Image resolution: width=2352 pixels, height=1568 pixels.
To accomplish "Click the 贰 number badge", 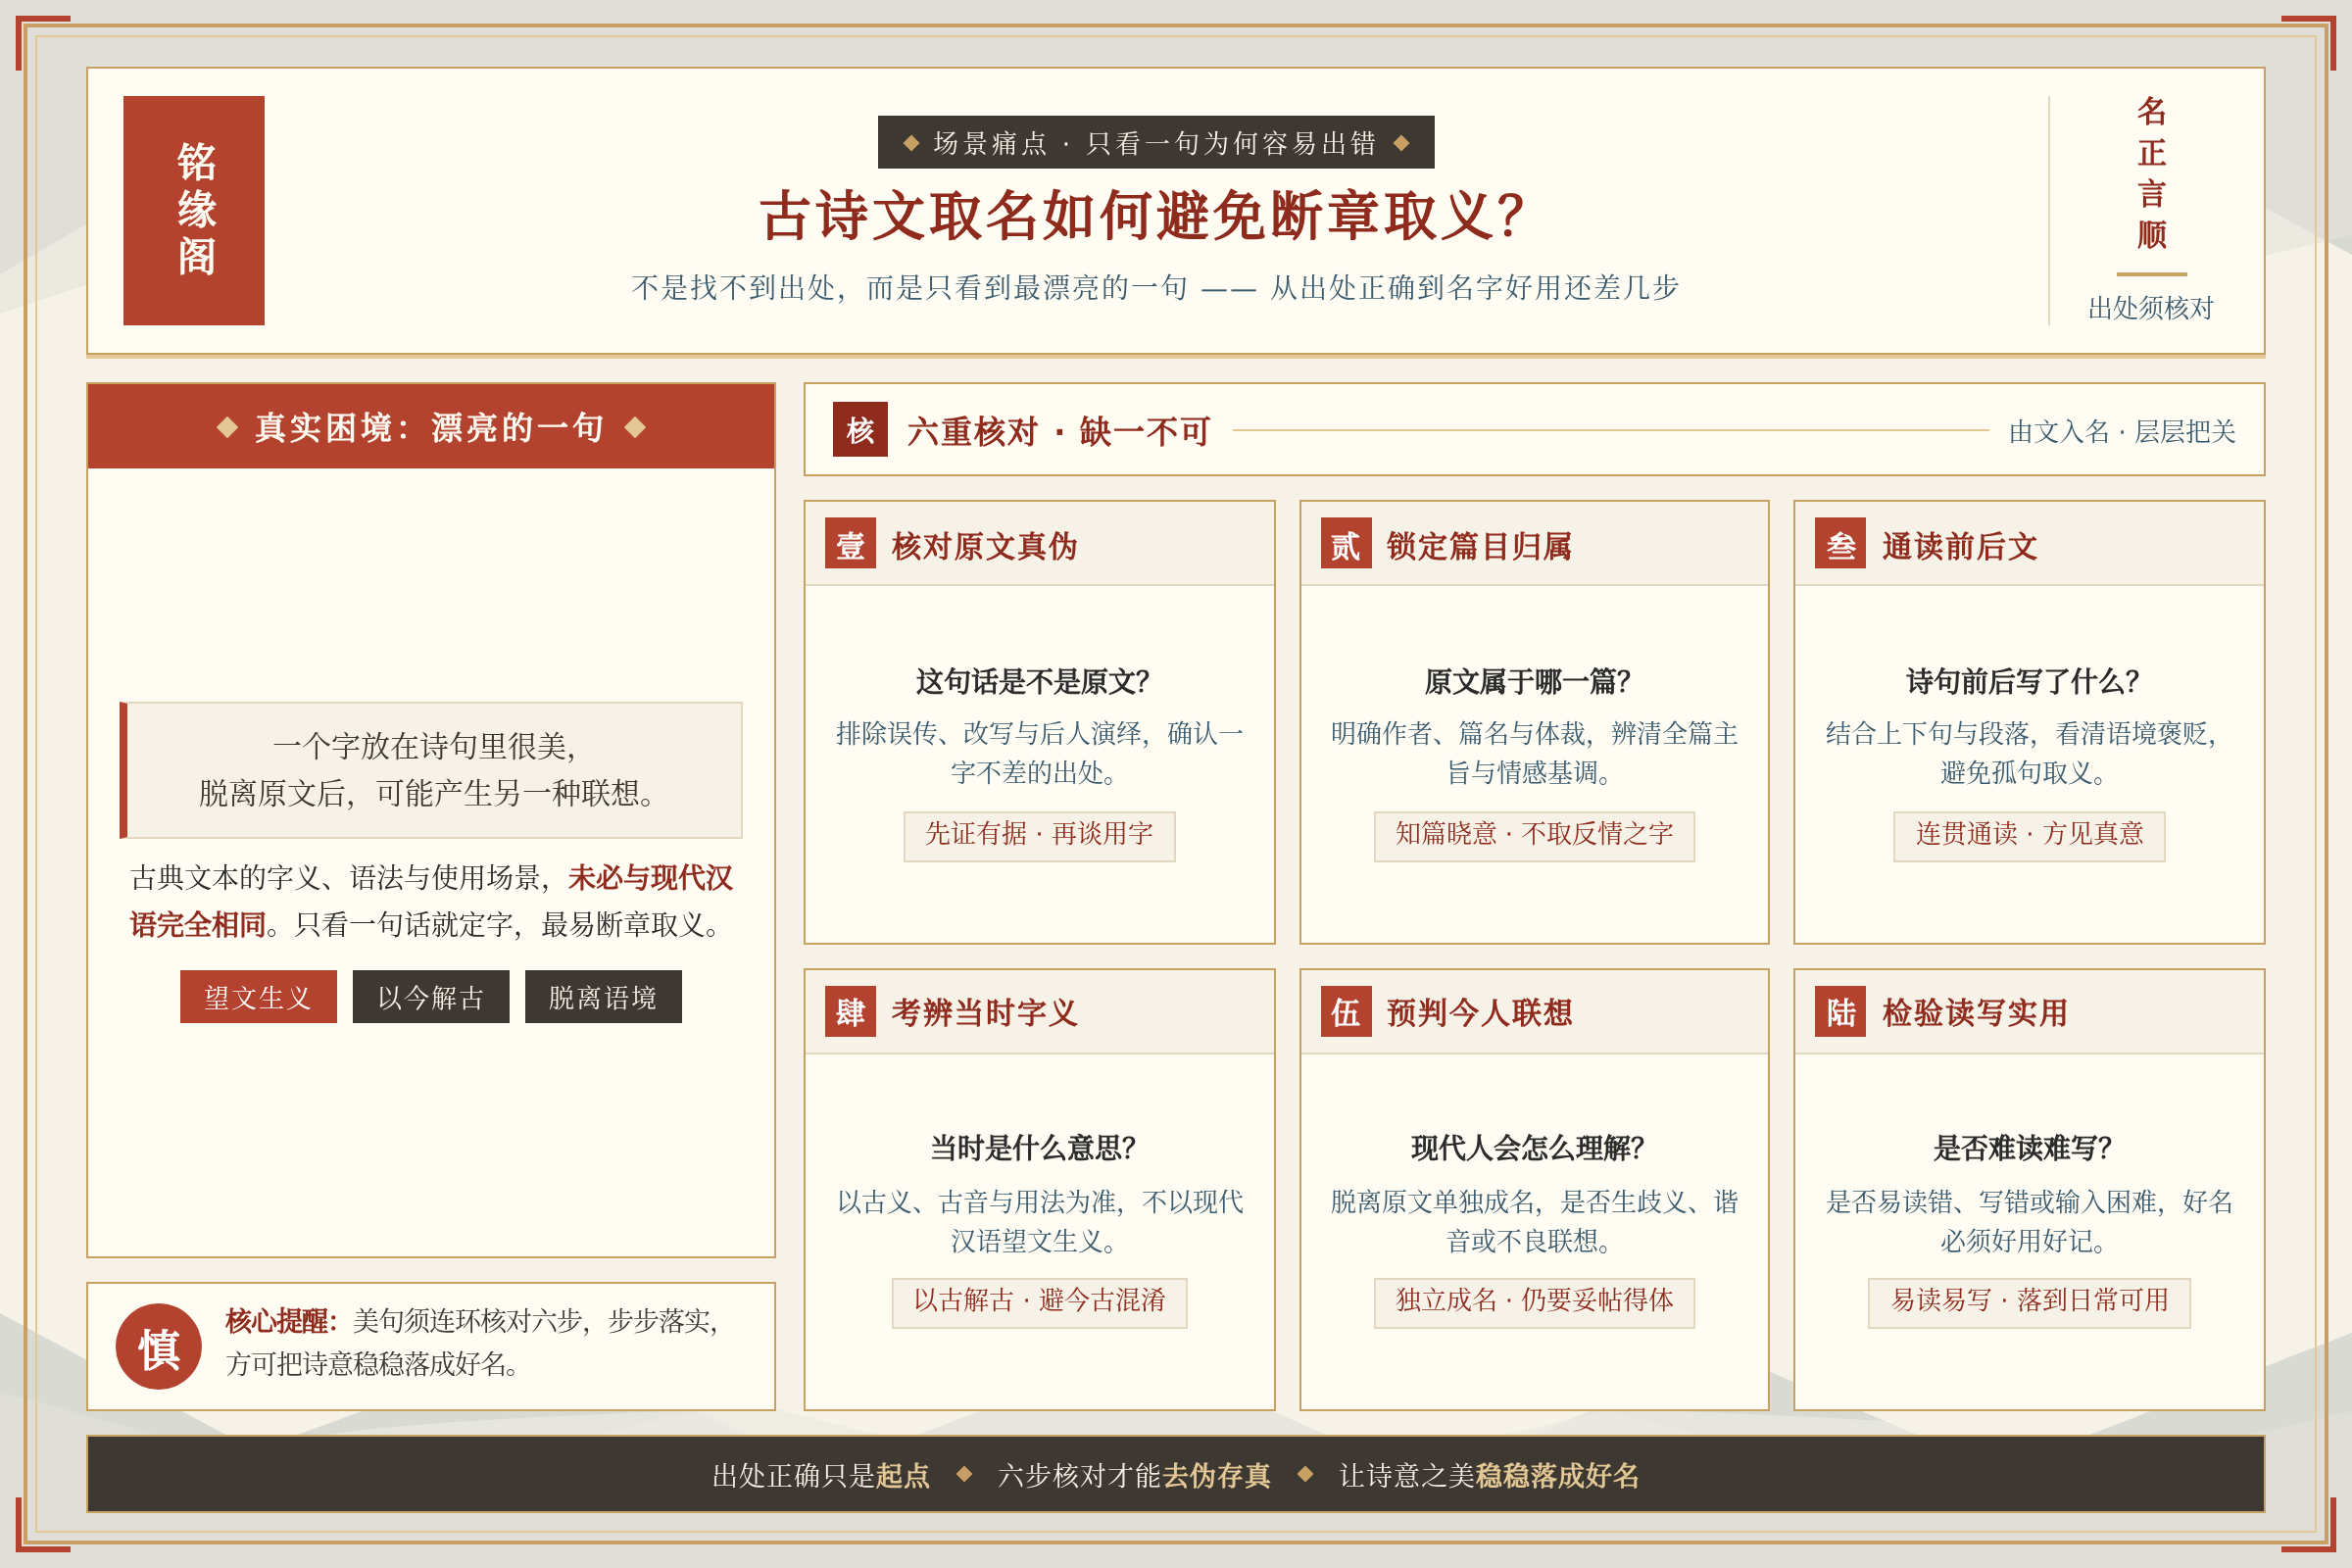I will point(1346,543).
